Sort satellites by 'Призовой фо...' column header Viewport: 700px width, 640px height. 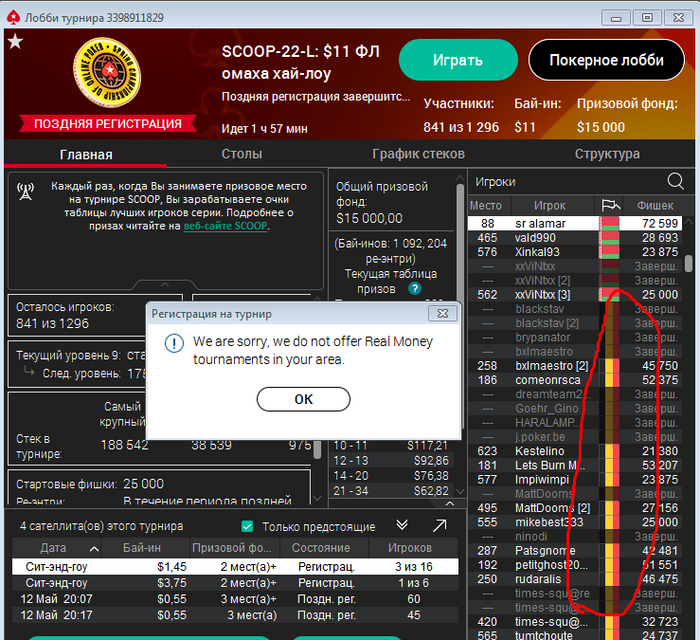[235, 548]
